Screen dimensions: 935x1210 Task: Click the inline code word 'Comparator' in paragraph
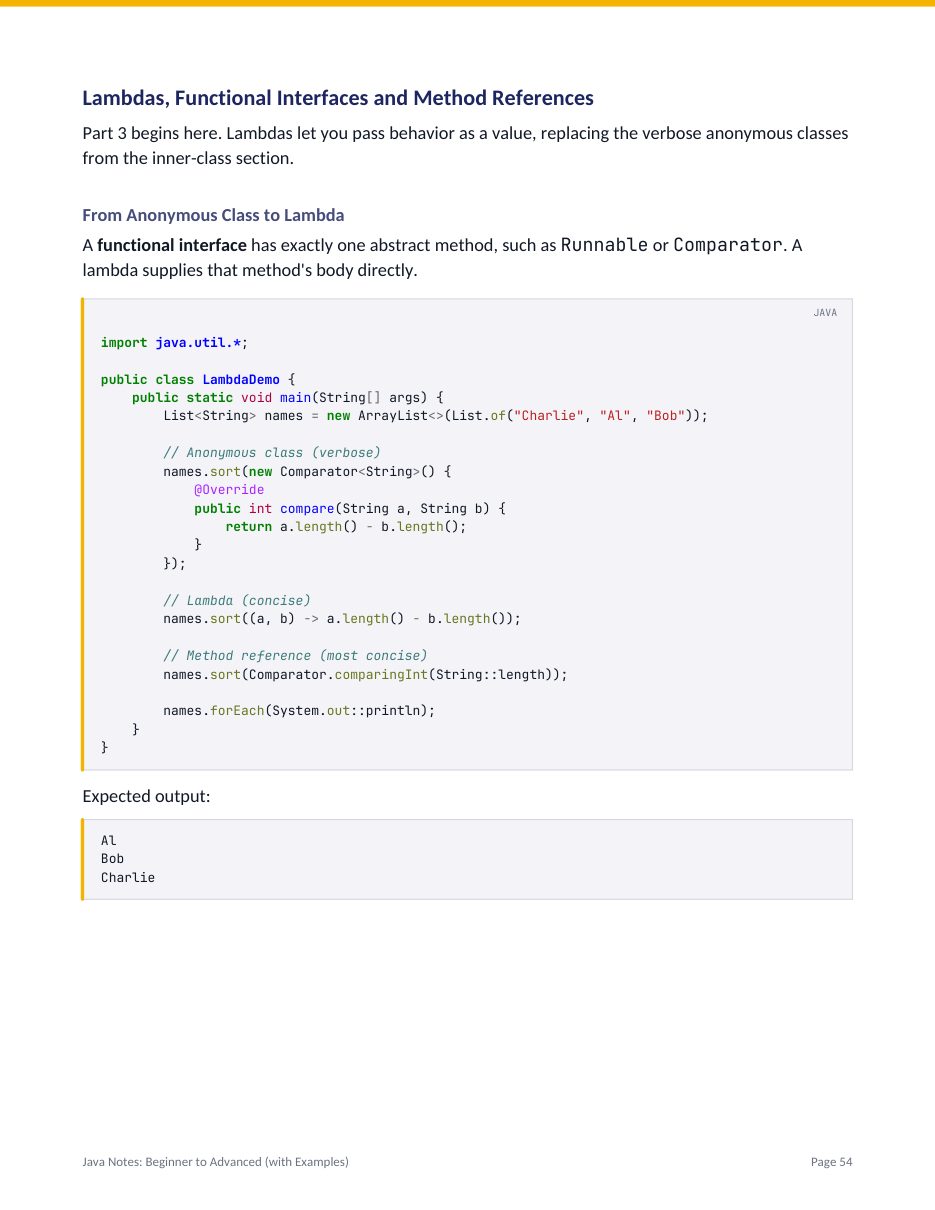click(x=728, y=245)
